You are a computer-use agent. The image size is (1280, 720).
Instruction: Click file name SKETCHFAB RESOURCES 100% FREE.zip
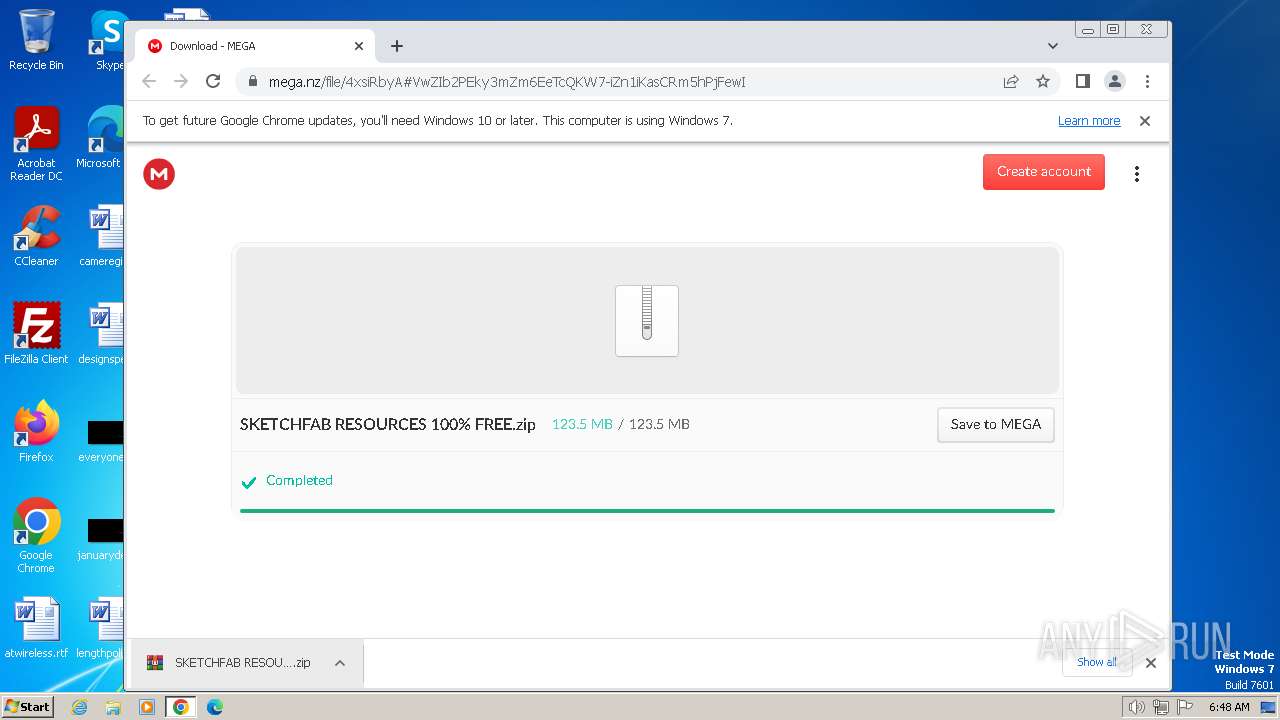pos(388,424)
